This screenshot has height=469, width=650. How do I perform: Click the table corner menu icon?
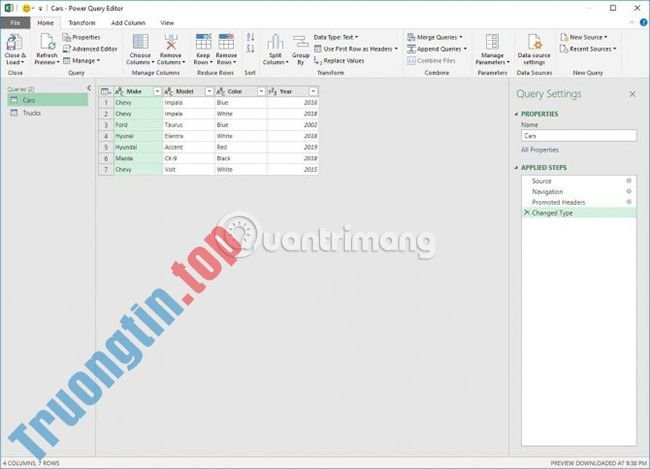pyautogui.click(x=106, y=92)
